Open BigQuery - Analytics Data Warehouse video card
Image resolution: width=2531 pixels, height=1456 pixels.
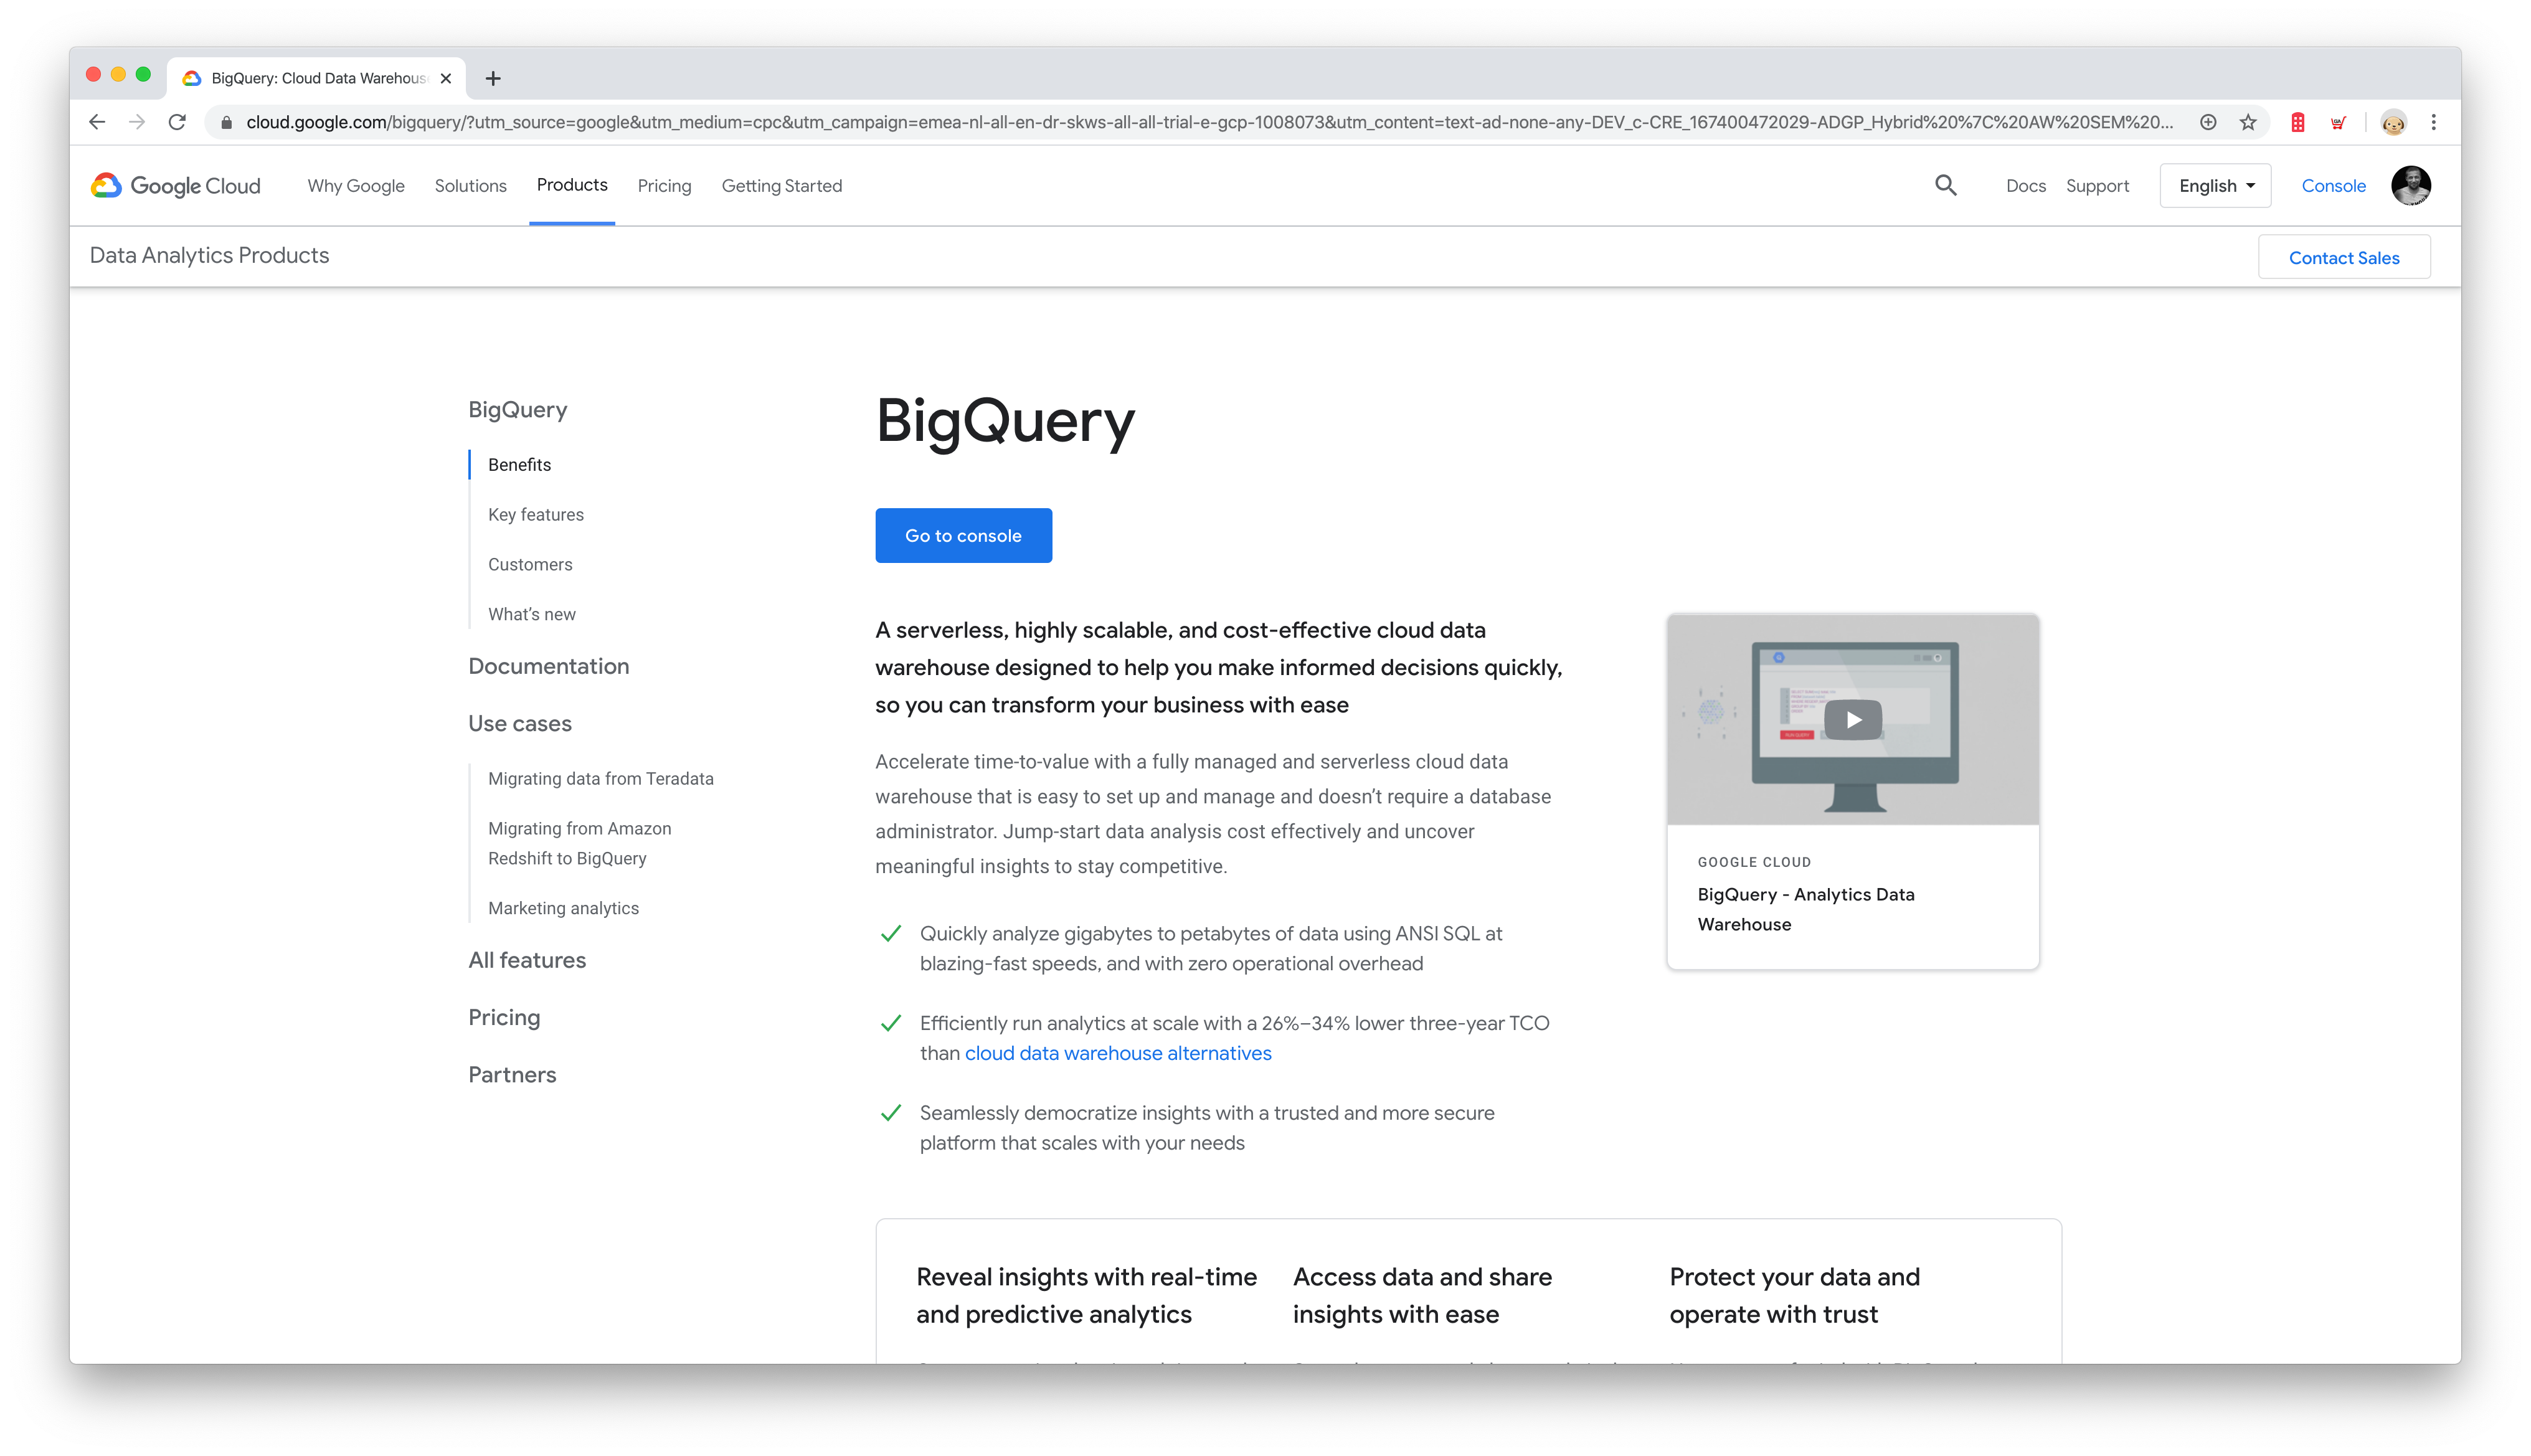pos(1852,791)
